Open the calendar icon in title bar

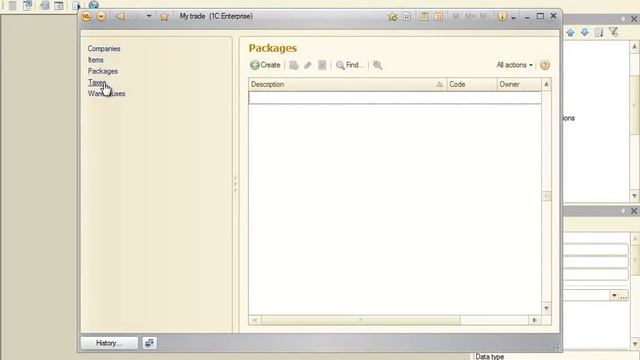click(439, 16)
